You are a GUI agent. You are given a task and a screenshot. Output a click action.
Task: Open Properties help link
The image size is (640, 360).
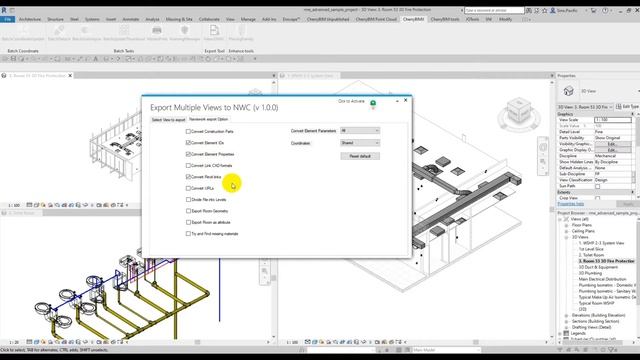click(x=571, y=204)
